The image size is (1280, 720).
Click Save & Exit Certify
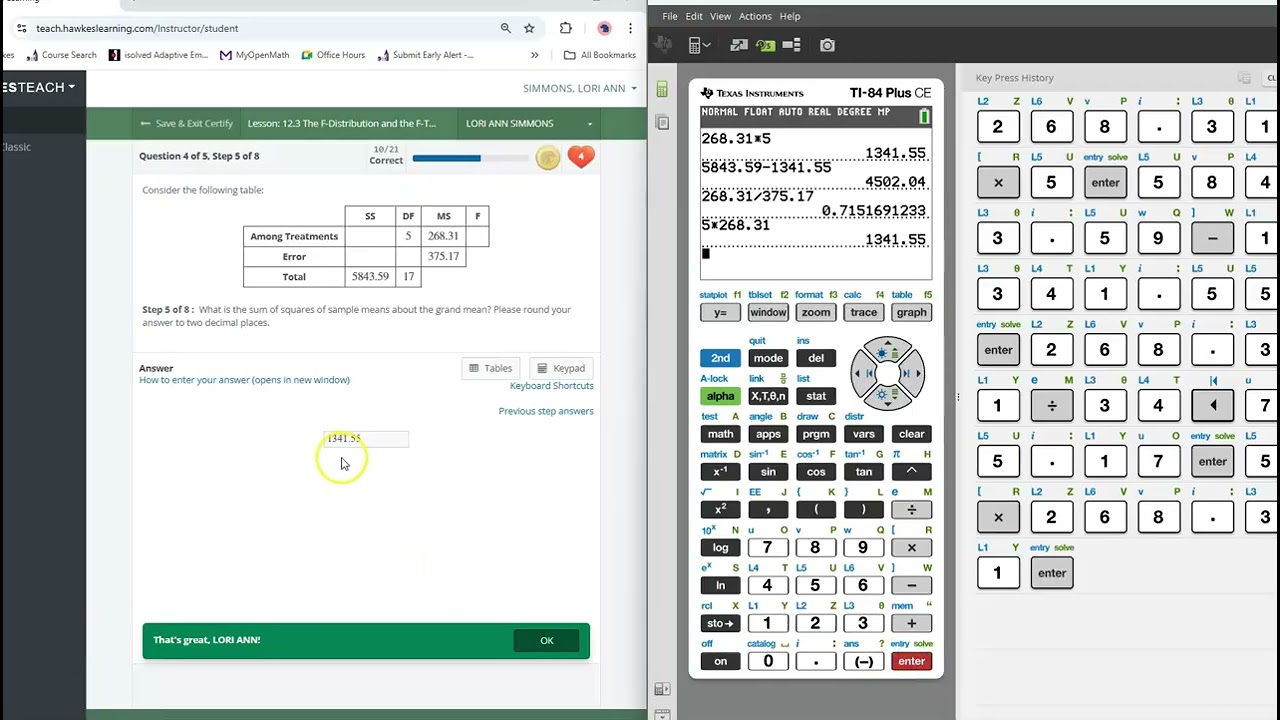coord(186,123)
